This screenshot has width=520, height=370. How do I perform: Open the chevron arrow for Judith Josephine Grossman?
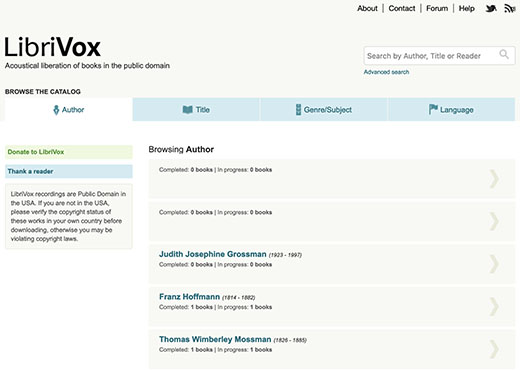[x=494, y=264]
